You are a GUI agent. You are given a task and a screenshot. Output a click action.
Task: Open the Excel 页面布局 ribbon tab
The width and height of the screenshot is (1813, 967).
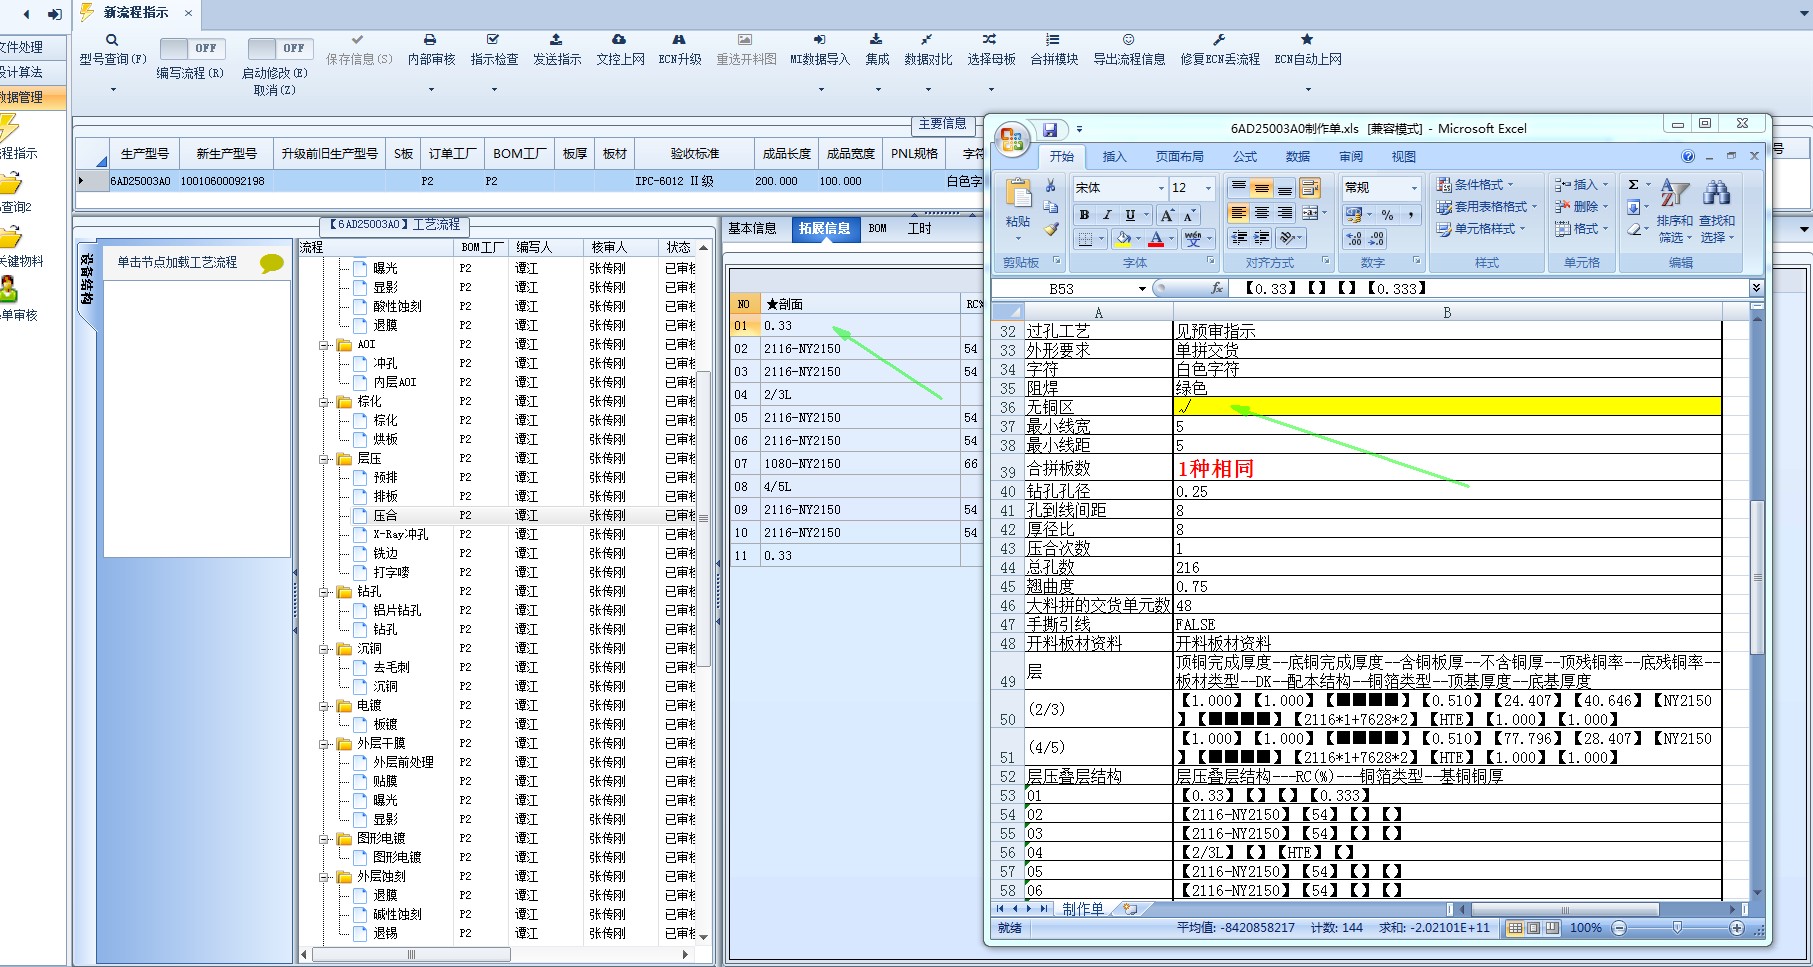1179,157
